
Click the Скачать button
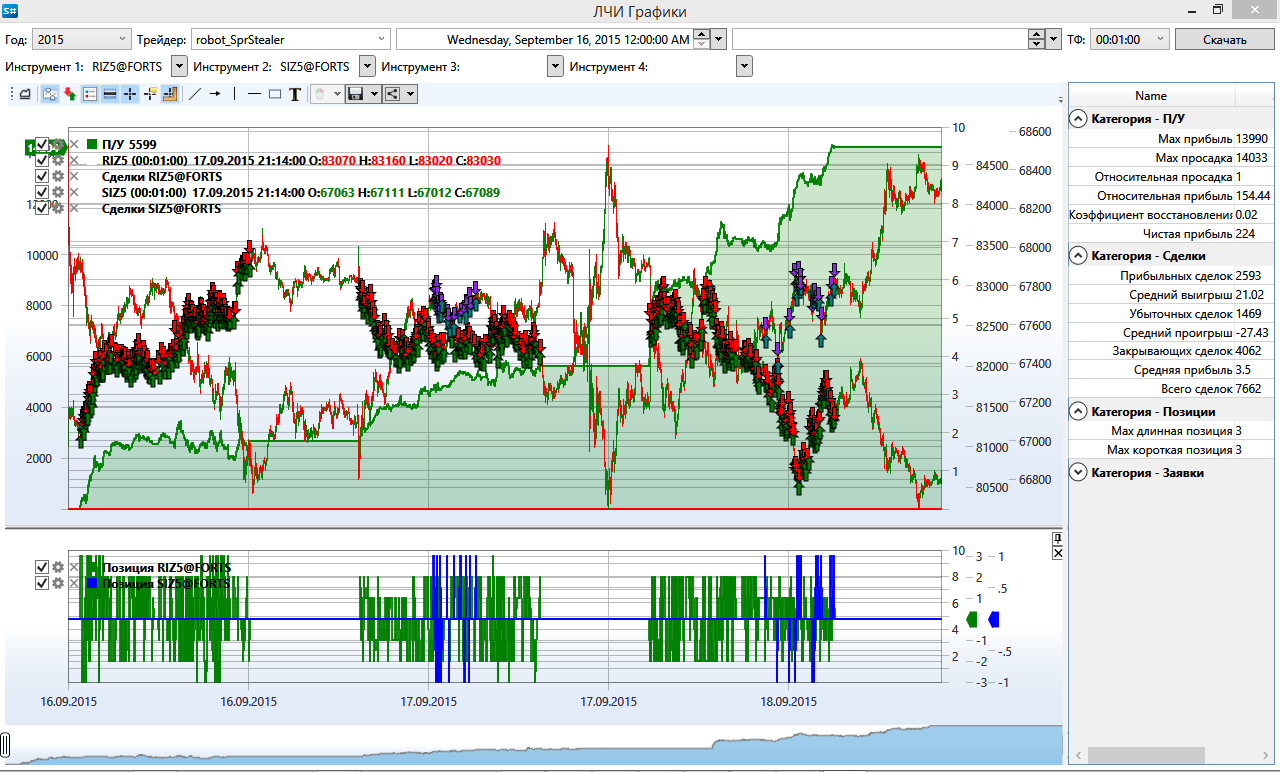(1224, 39)
